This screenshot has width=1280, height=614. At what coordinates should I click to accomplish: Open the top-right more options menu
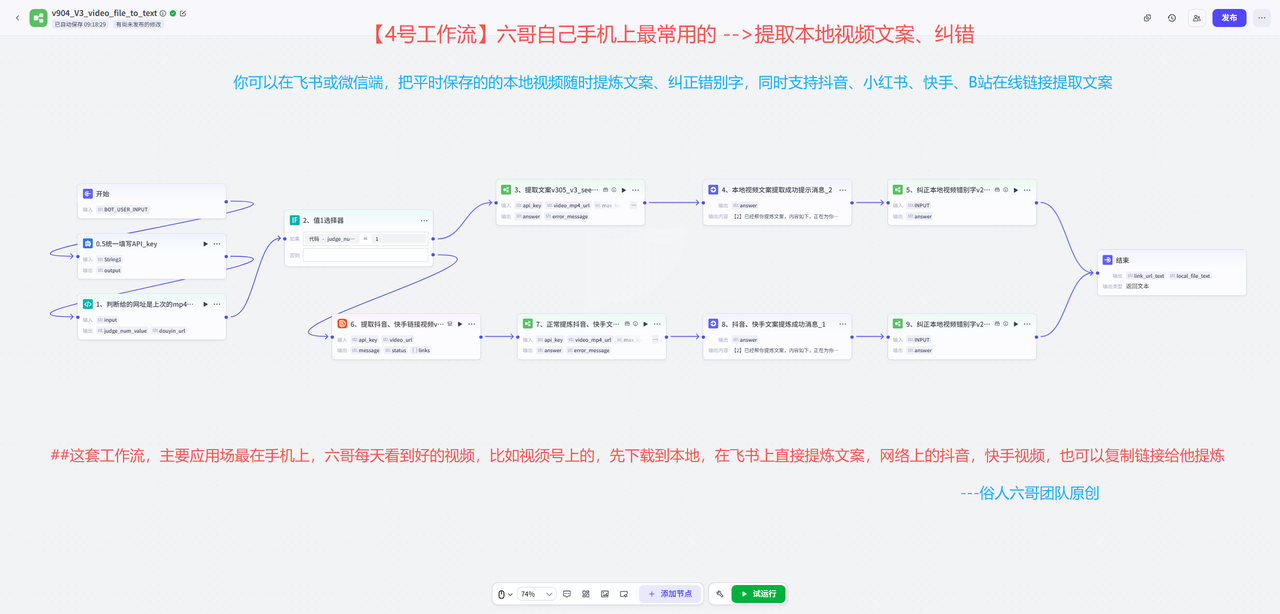pyautogui.click(x=1261, y=18)
